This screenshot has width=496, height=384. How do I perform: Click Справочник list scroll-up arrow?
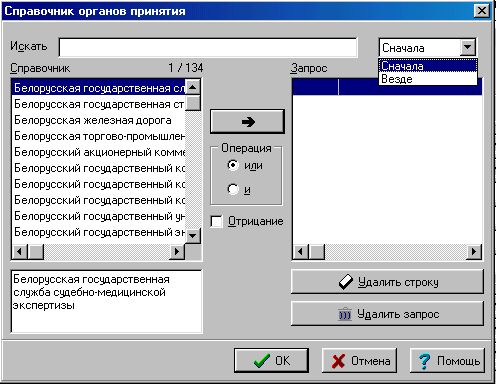click(x=193, y=87)
